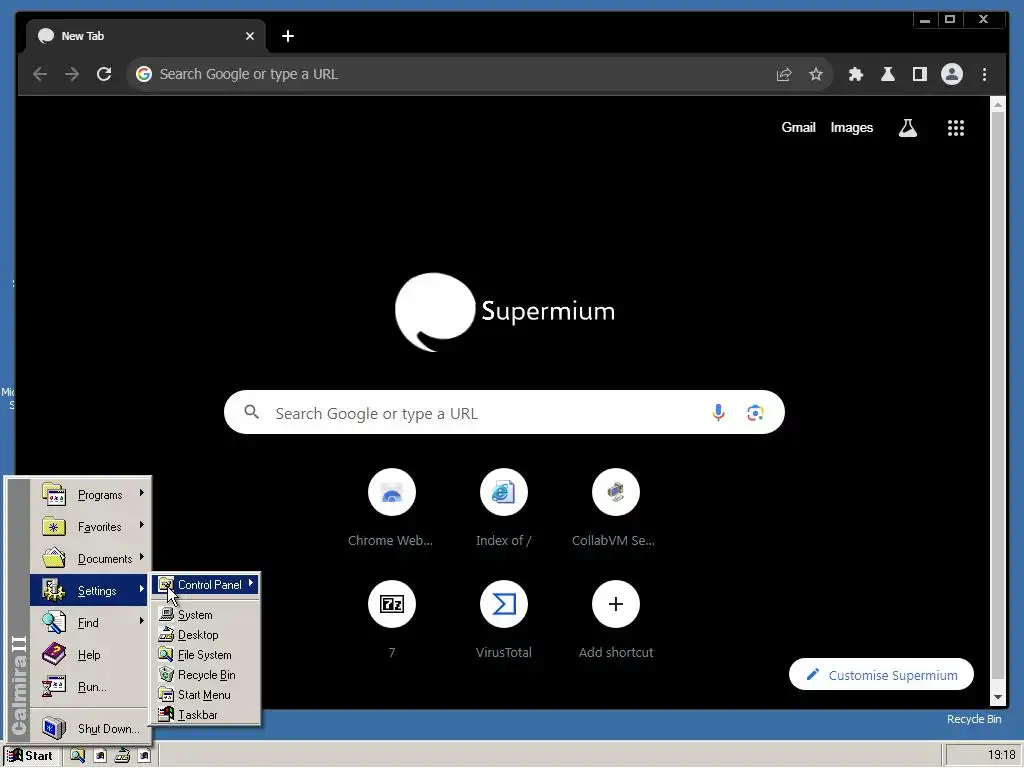Choose Shut Down... from the Start menu
Viewport: 1024px width, 768px height.
90,728
